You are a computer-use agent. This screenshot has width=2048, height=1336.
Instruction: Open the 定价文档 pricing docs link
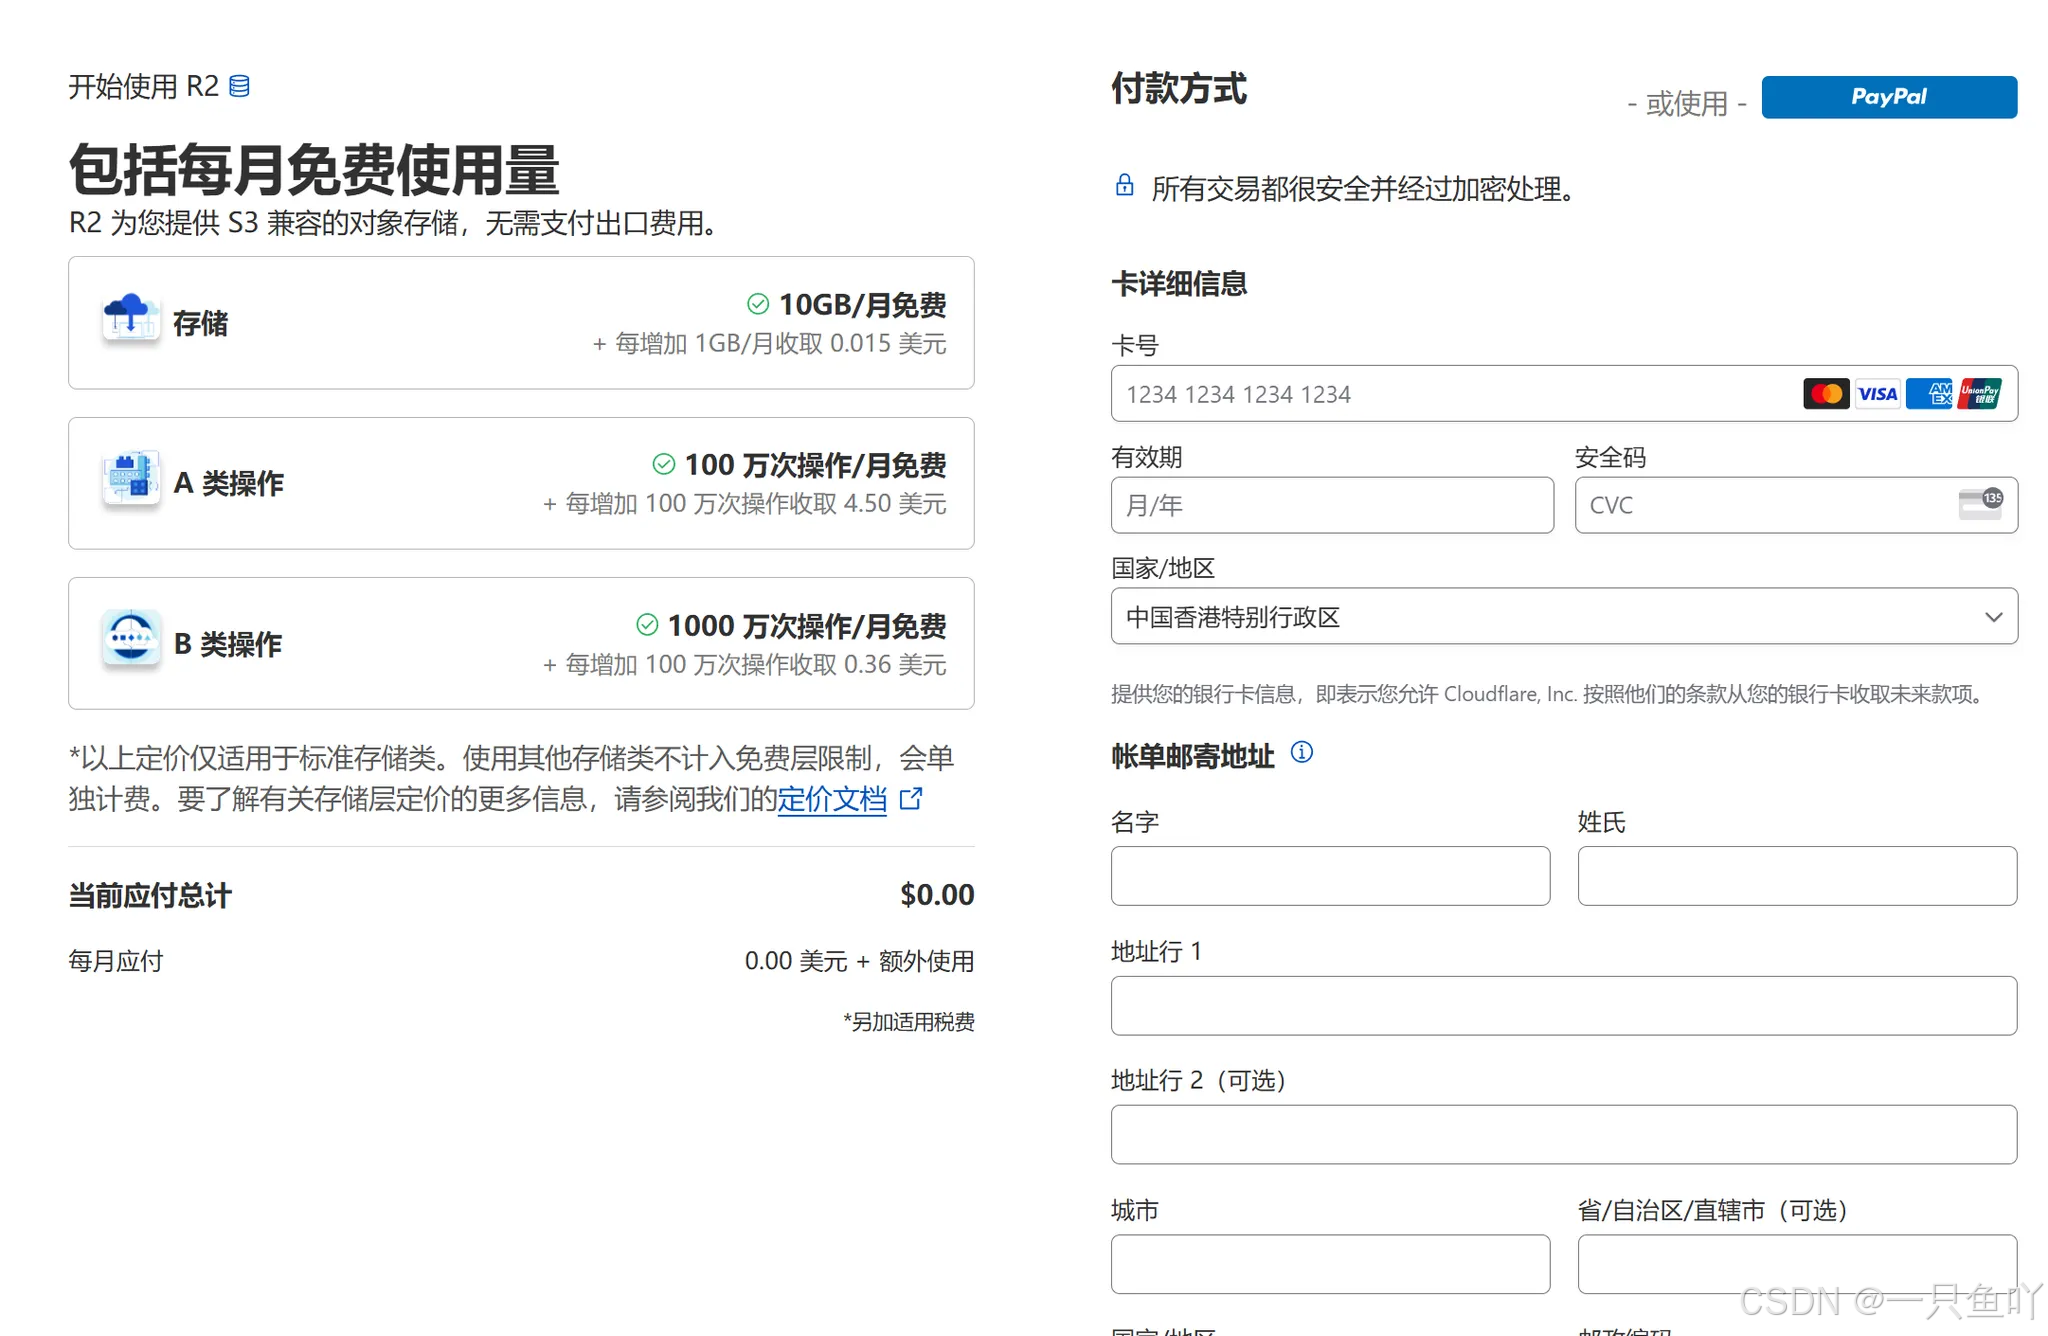coord(831,798)
